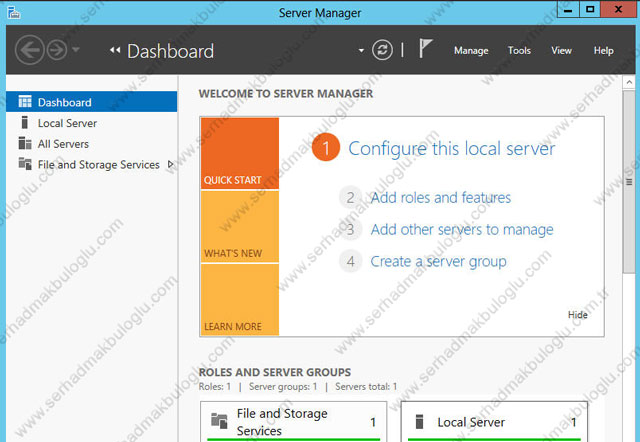Open dropdown arrow beside refresh button
This screenshot has height=442, width=640.
click(x=361, y=51)
